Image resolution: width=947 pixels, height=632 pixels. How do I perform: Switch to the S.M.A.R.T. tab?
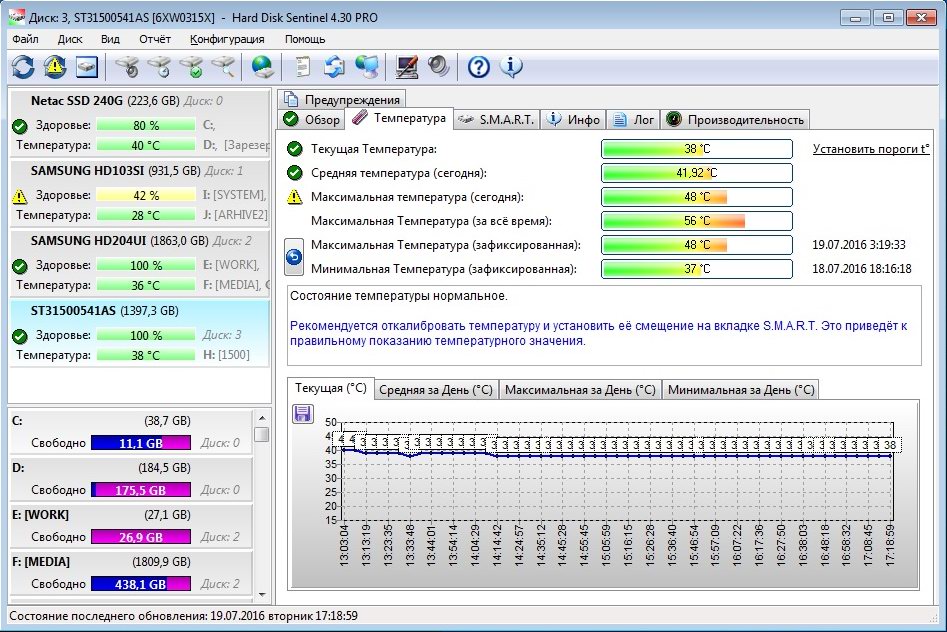495,120
